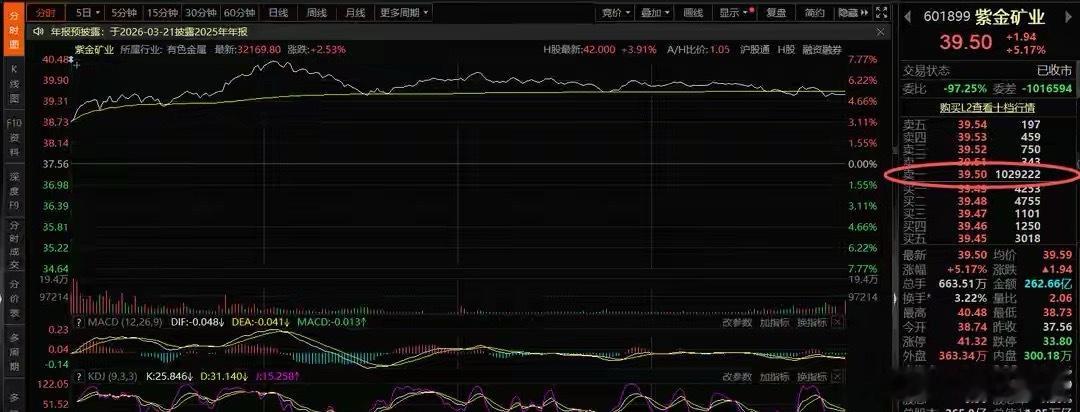Switch to 5分钟 period
The height and width of the screenshot is (412, 1080).
pyautogui.click(x=124, y=12)
